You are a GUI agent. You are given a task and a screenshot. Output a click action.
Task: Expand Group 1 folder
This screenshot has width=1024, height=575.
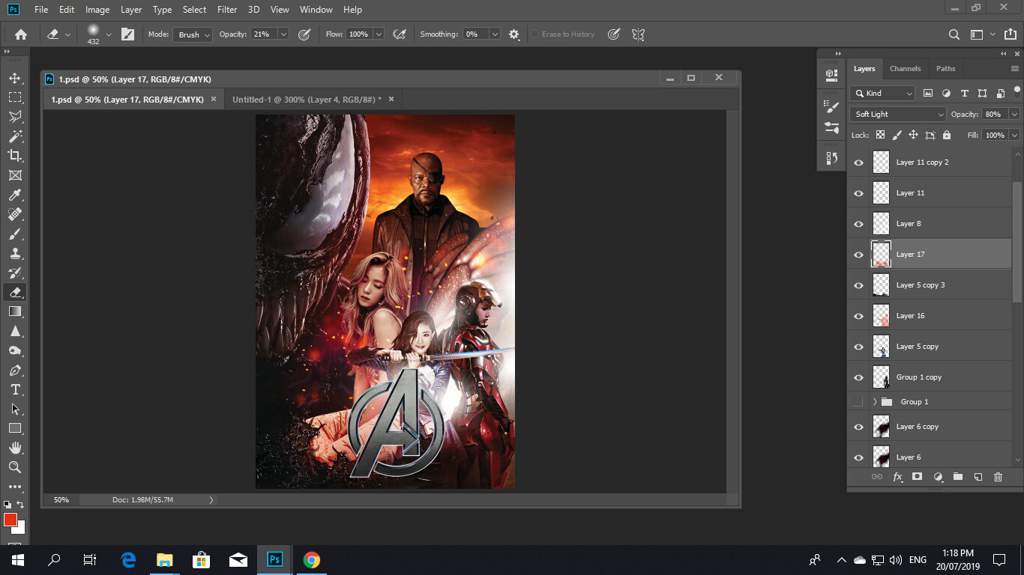tap(875, 402)
